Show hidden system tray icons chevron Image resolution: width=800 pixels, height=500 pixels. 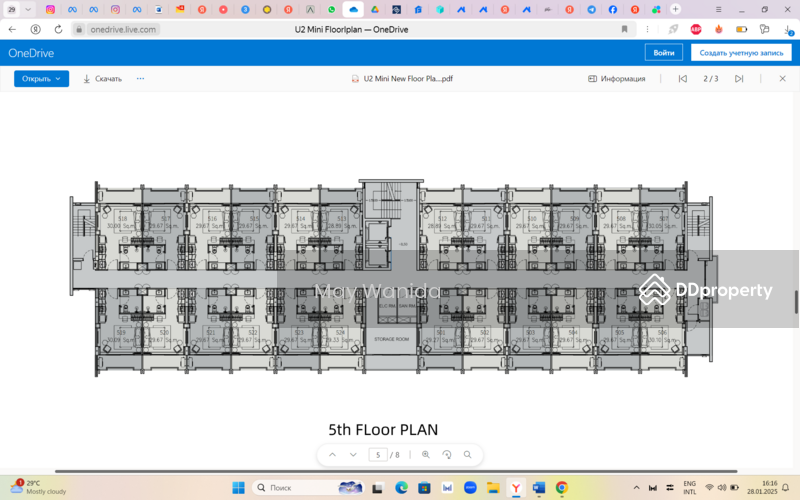tap(636, 488)
